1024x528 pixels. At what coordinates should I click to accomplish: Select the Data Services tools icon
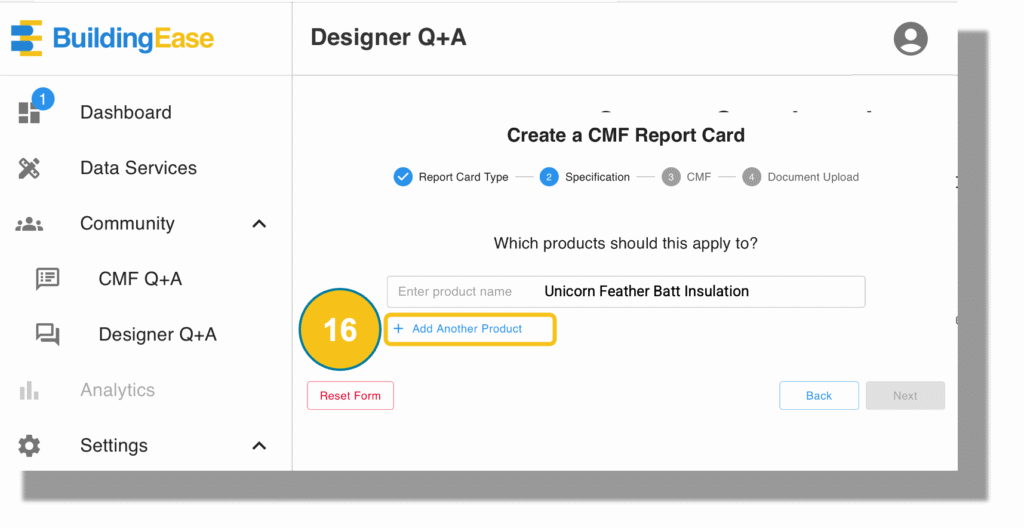[29, 168]
